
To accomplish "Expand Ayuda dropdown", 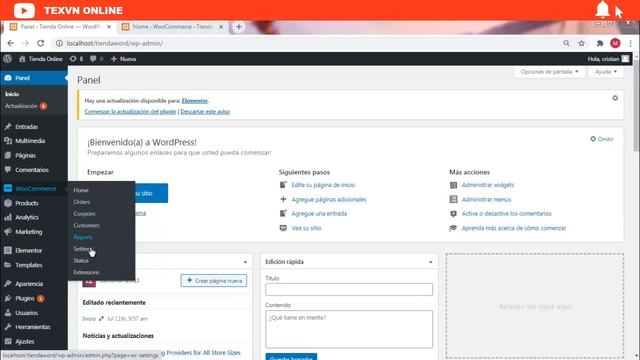I will click(606, 72).
